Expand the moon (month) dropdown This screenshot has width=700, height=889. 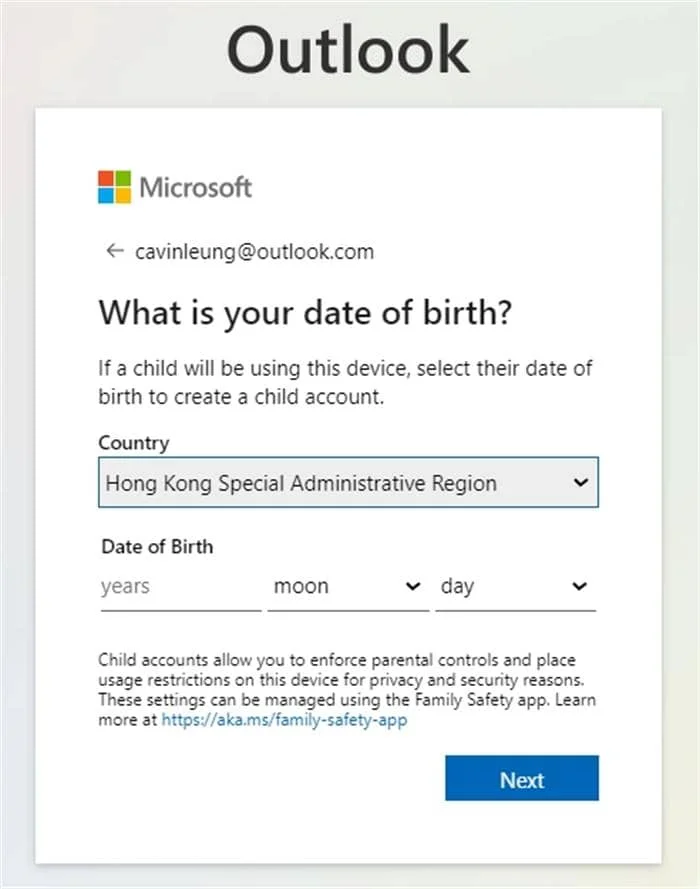(348, 586)
